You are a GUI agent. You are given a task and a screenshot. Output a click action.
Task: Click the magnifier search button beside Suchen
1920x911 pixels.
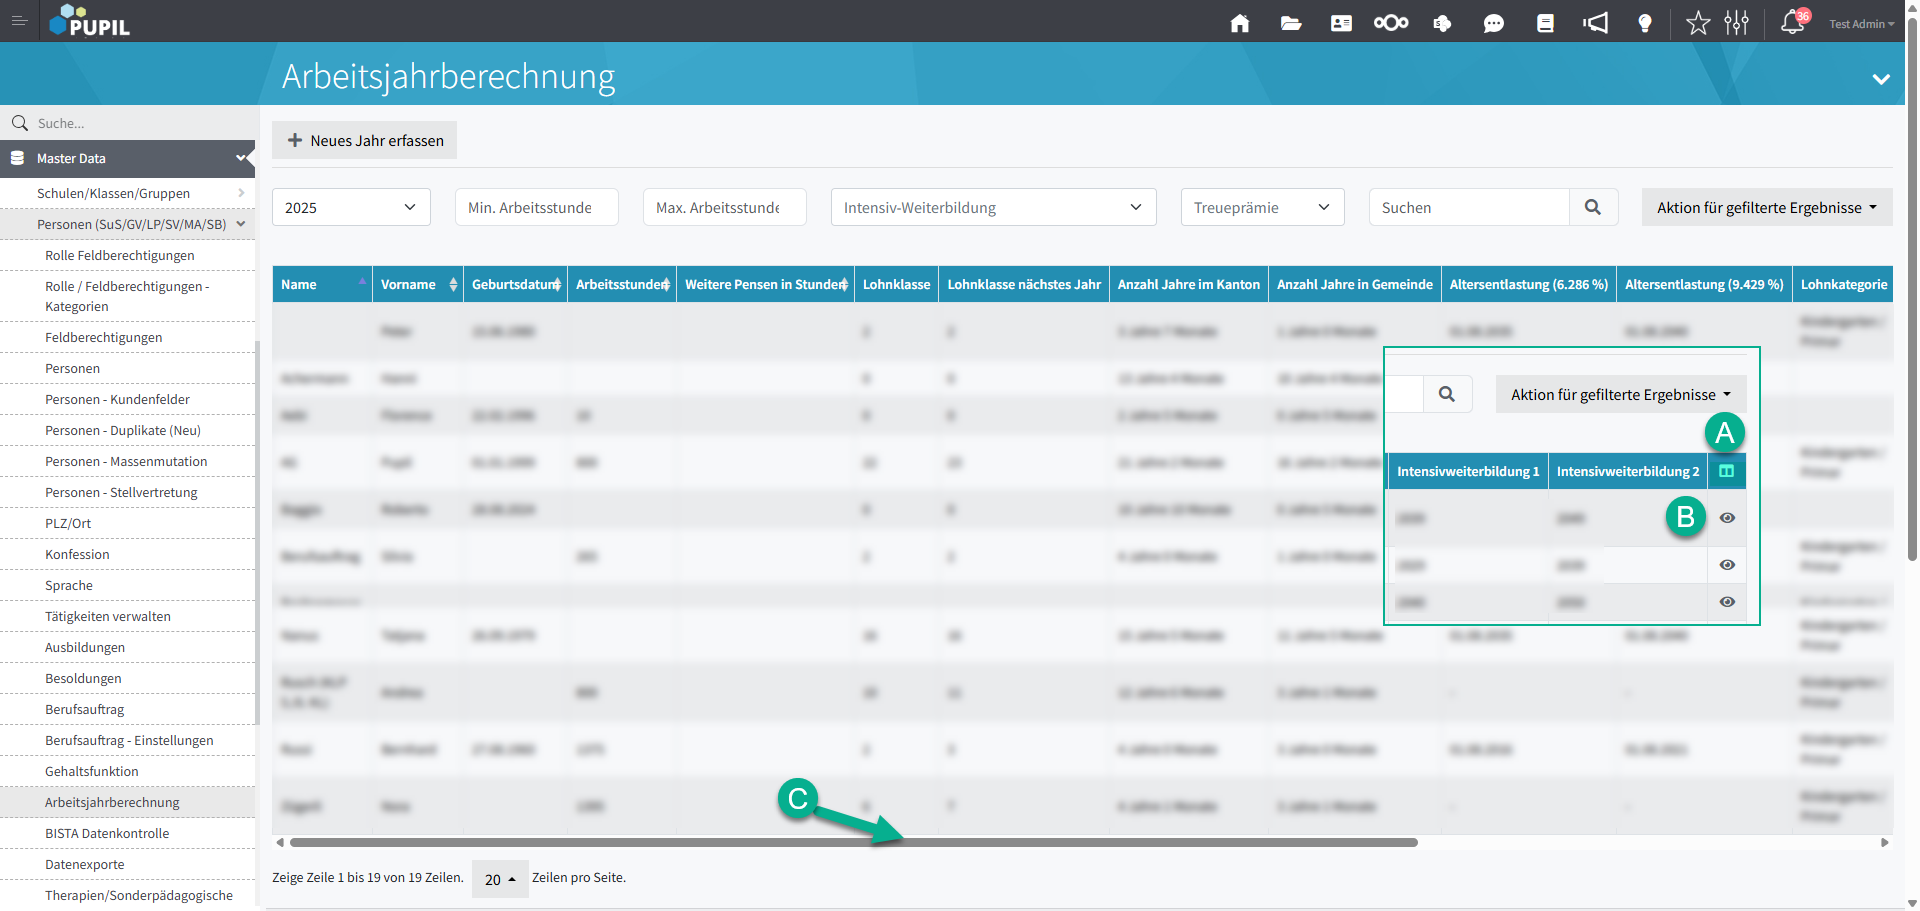click(1593, 207)
